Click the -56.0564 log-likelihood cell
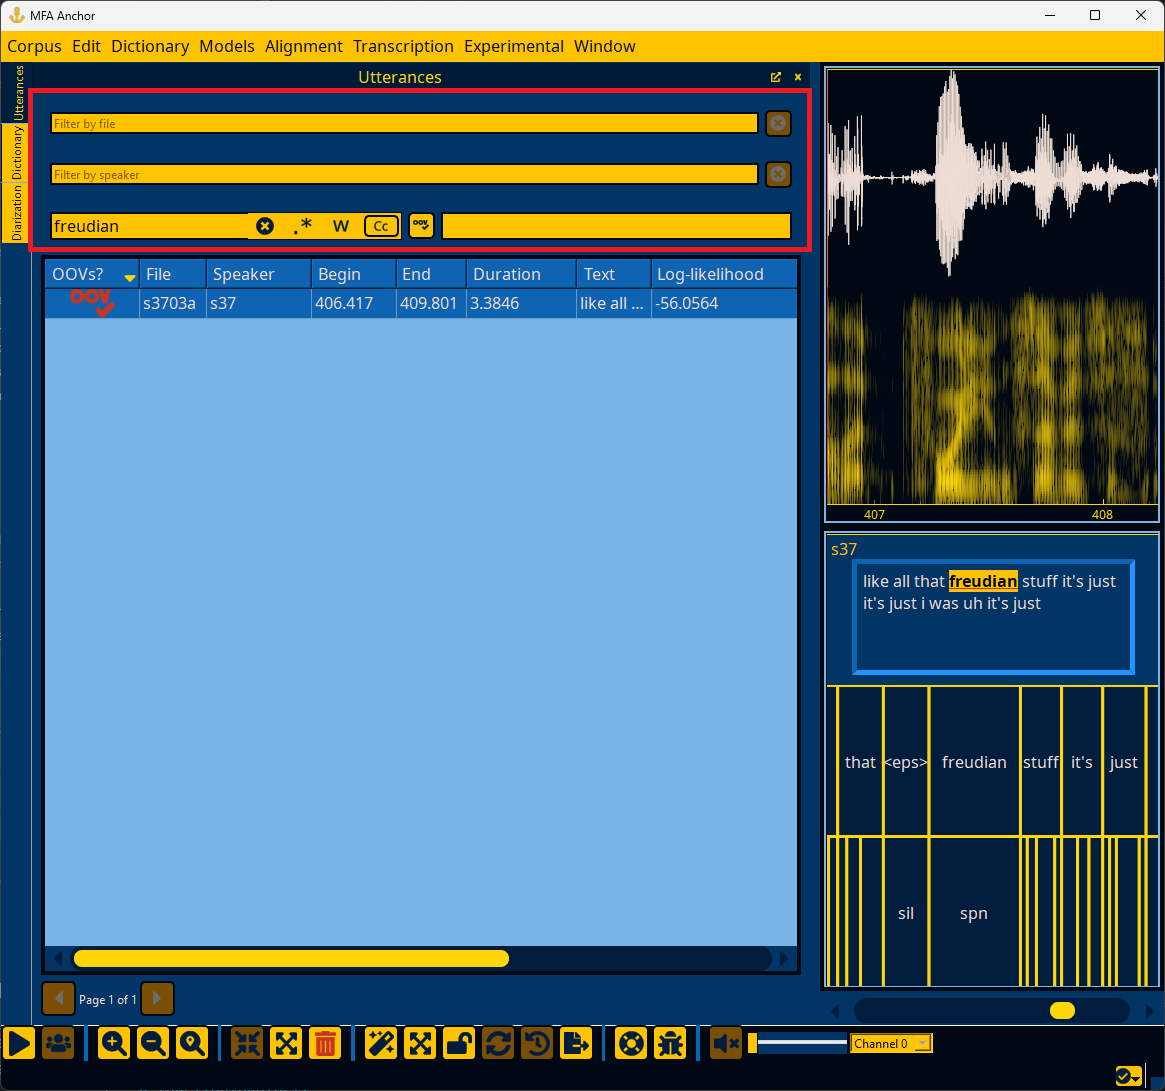This screenshot has height=1091, width=1165. 724,303
